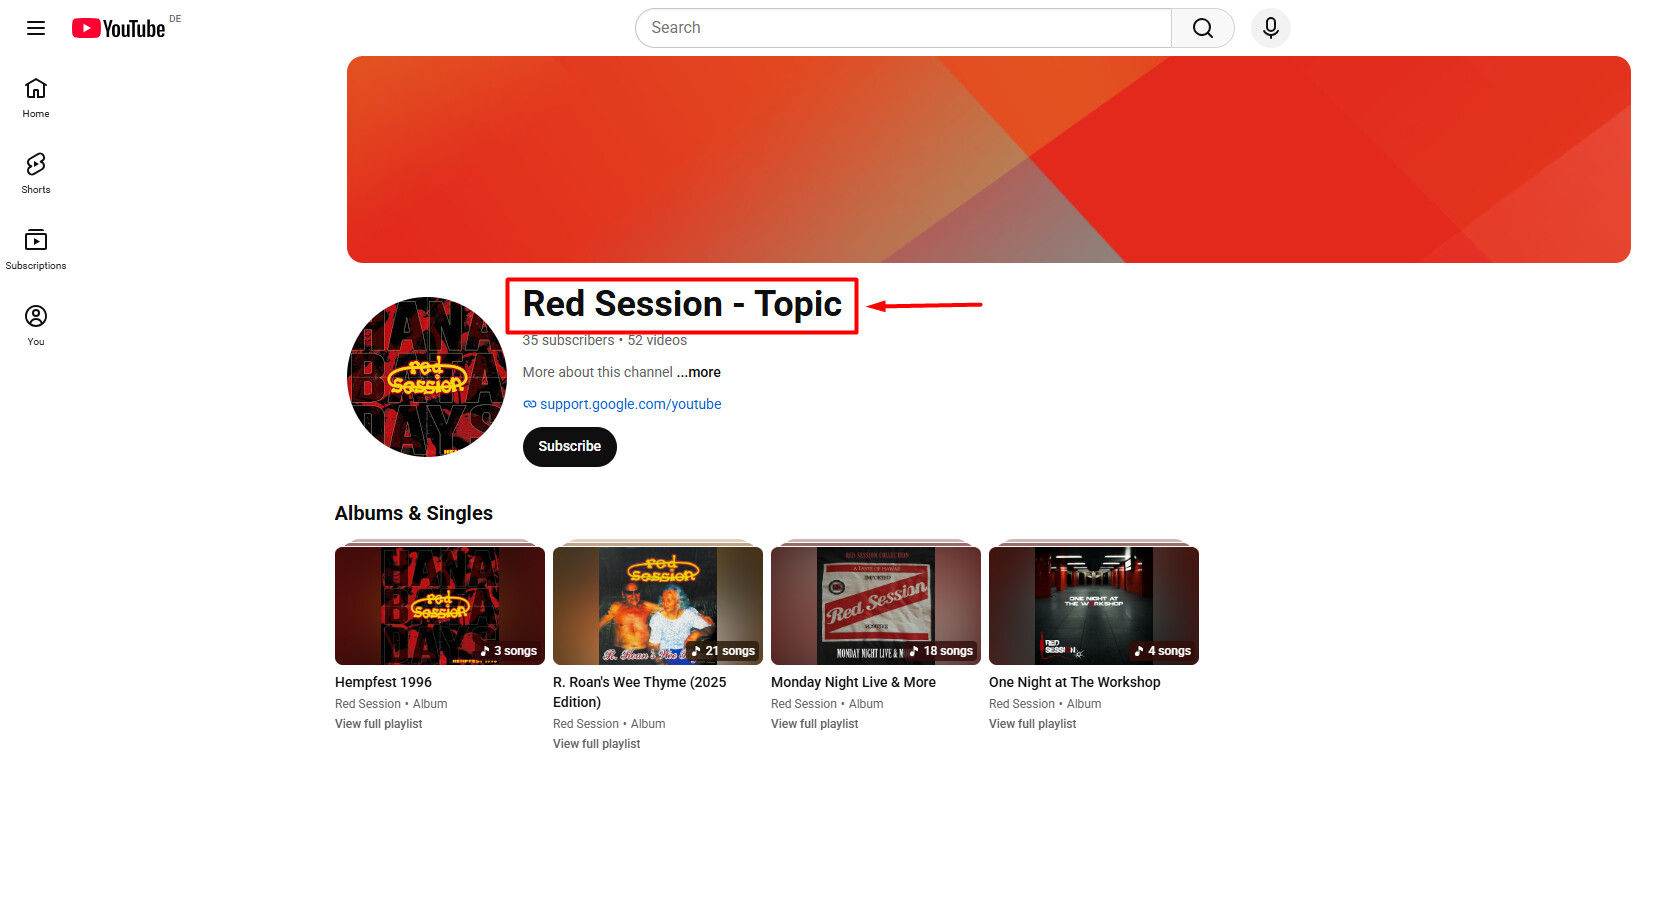1666x908 pixels.
Task: Click Red Session artist under Hempfest 1996
Action: tap(368, 704)
